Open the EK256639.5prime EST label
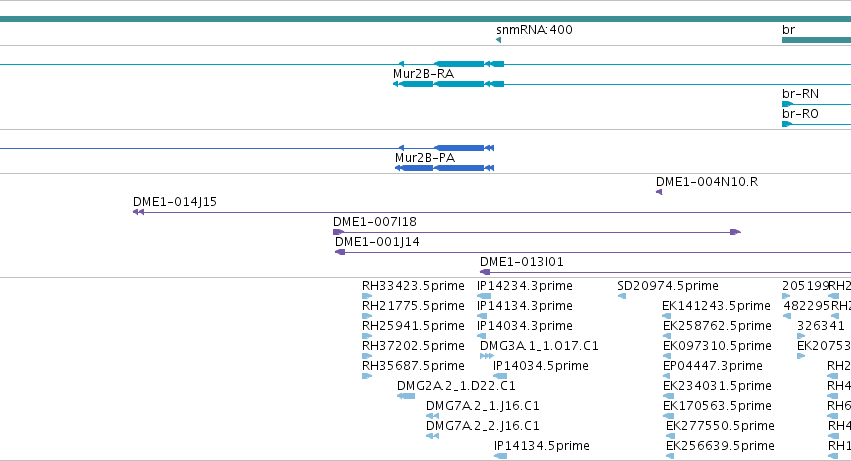Image resolution: width=851 pixels, height=461 pixels. [x=720, y=446]
